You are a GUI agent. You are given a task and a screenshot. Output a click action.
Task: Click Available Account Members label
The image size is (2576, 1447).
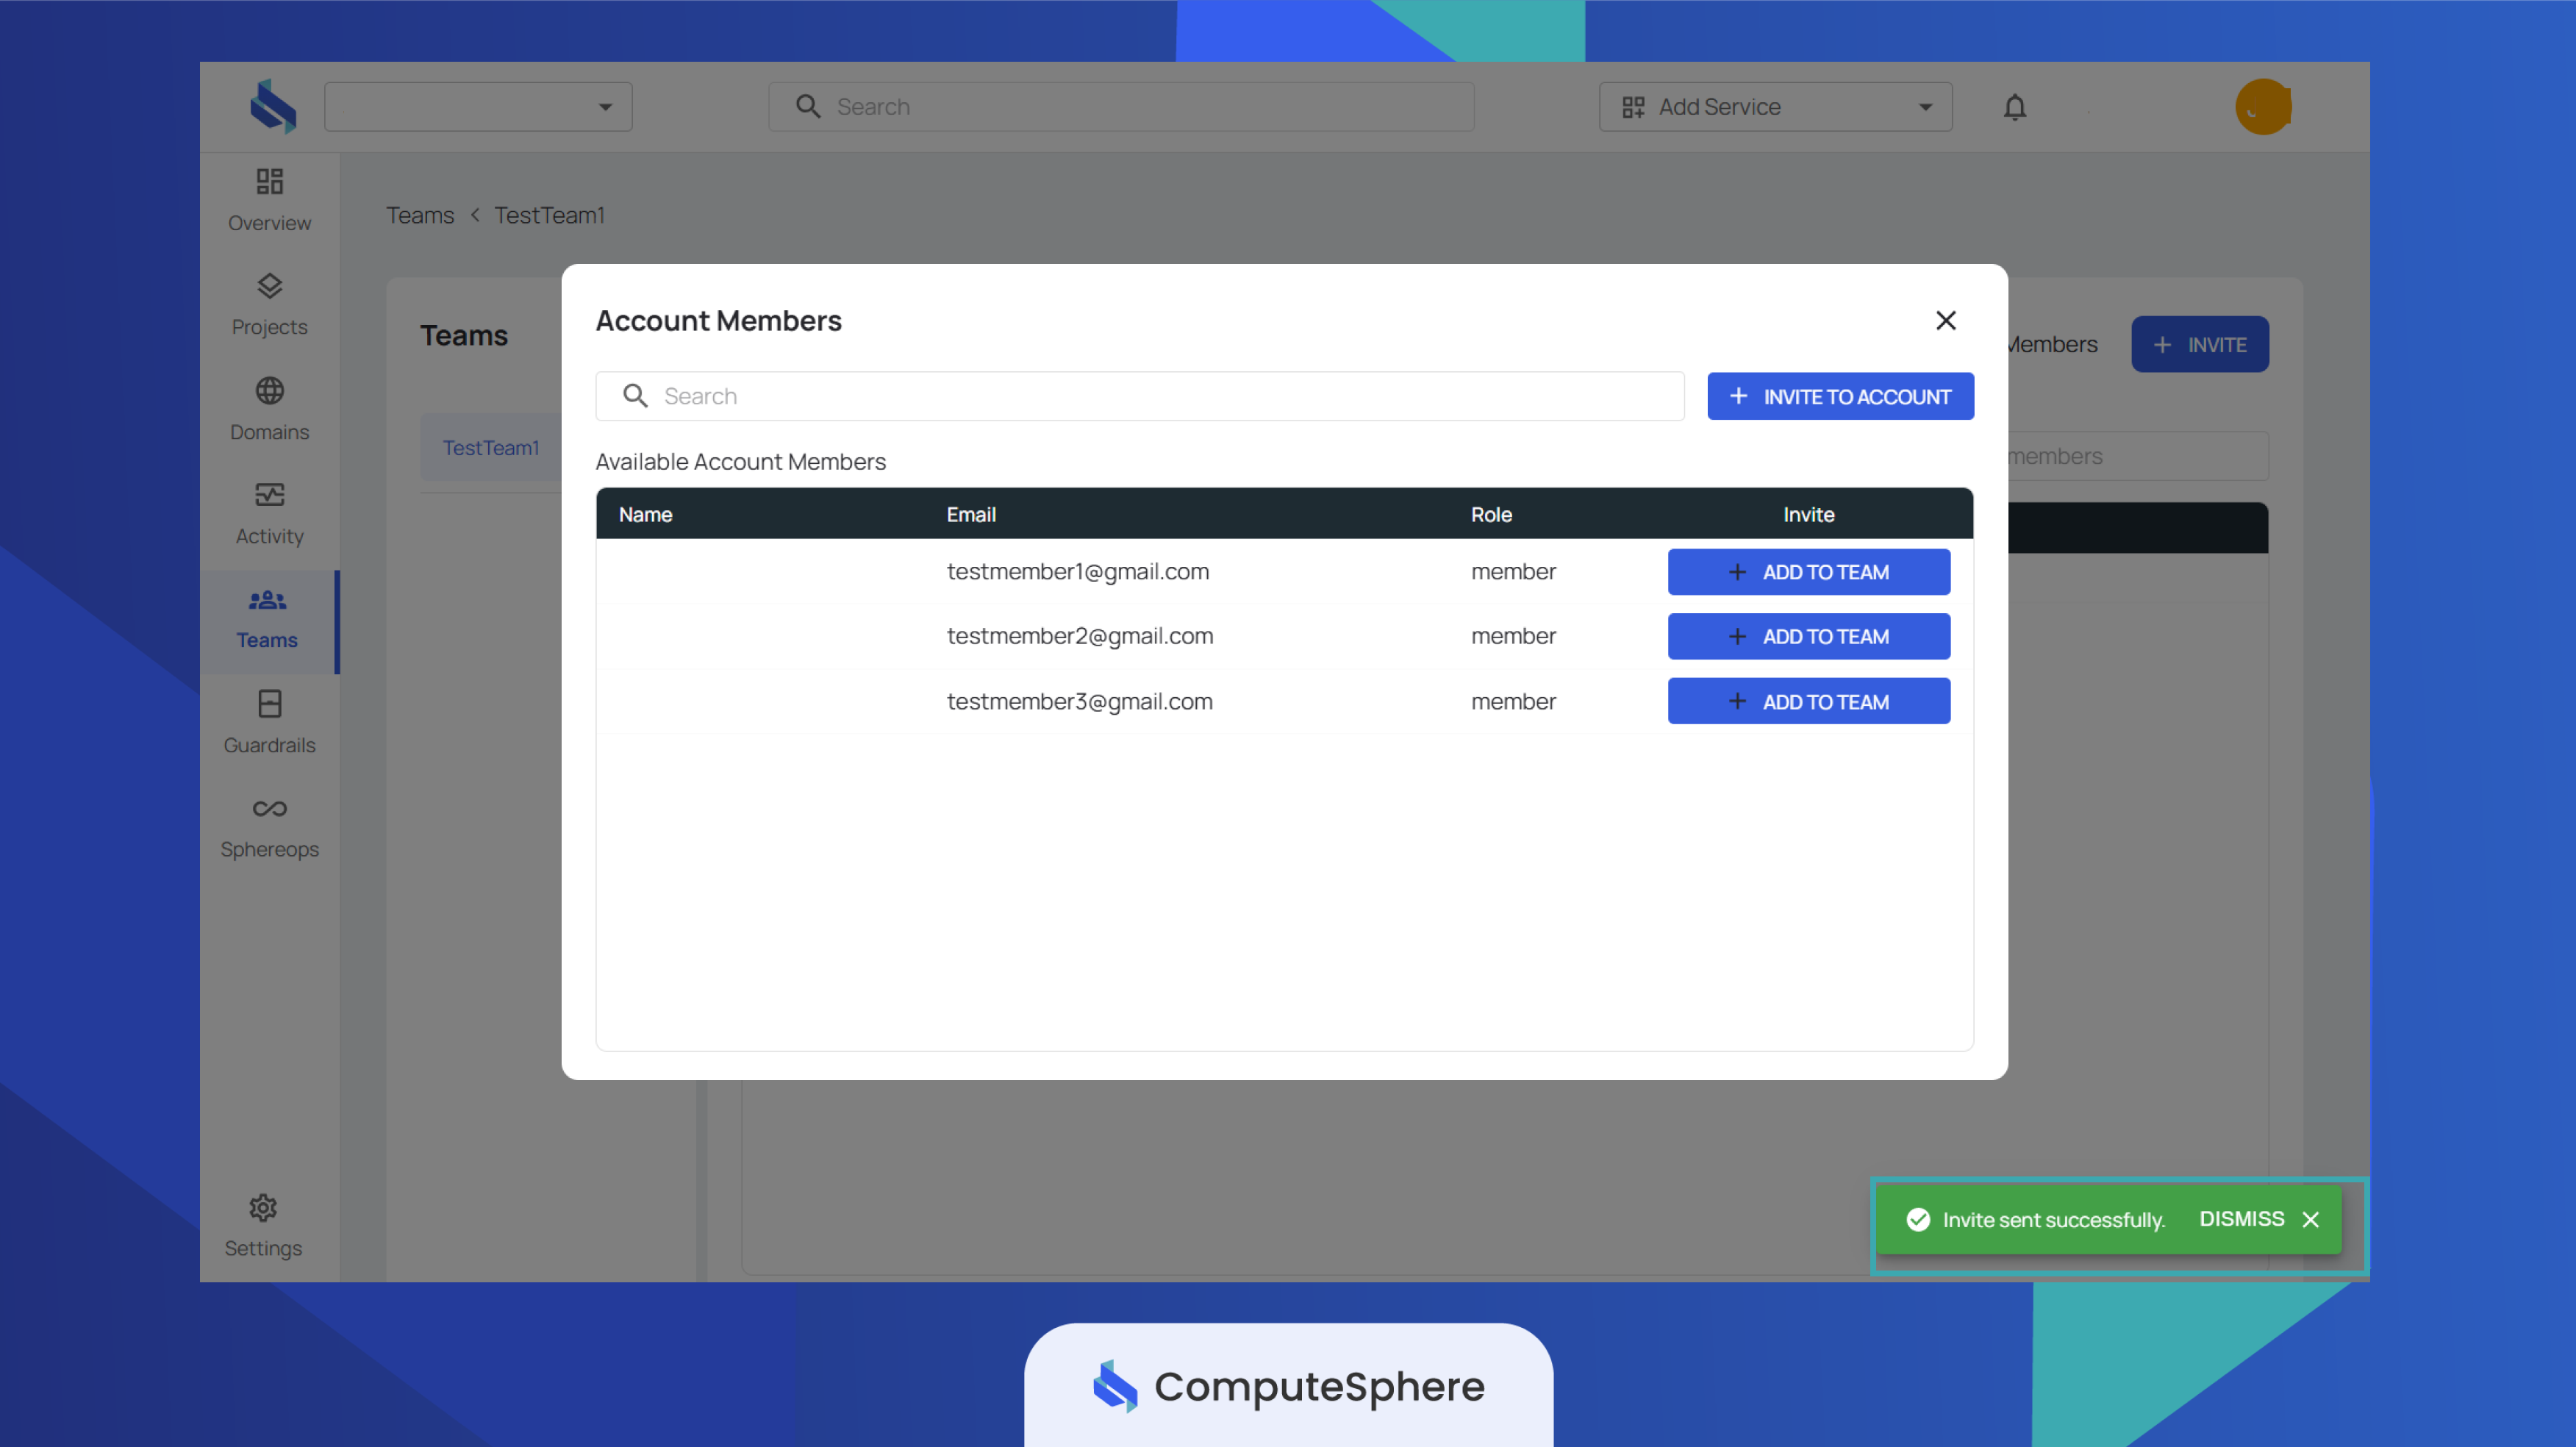click(741, 462)
